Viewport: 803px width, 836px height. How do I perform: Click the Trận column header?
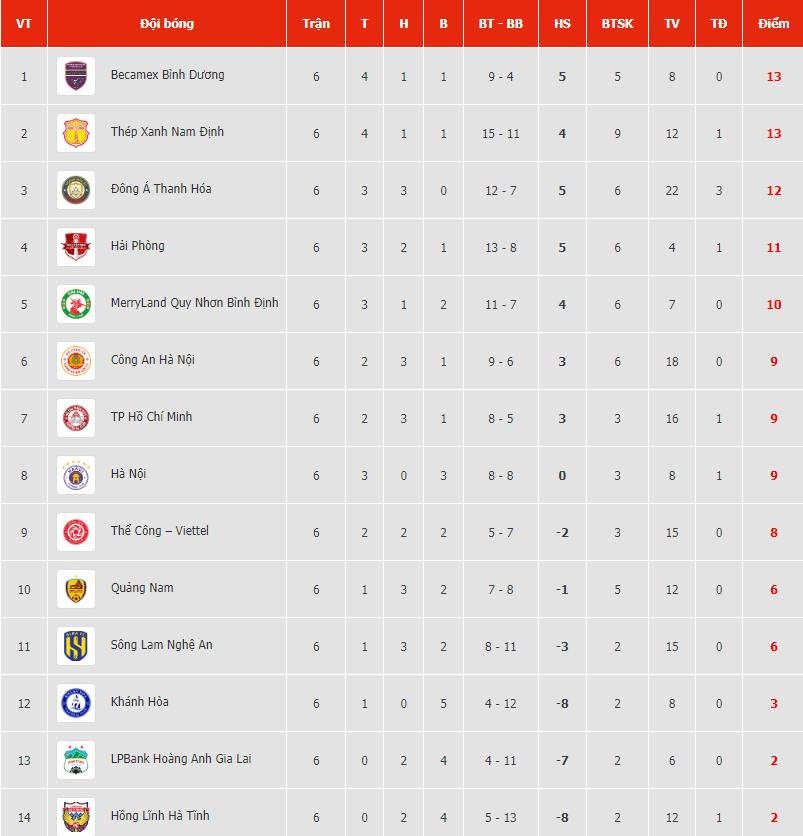click(x=316, y=23)
